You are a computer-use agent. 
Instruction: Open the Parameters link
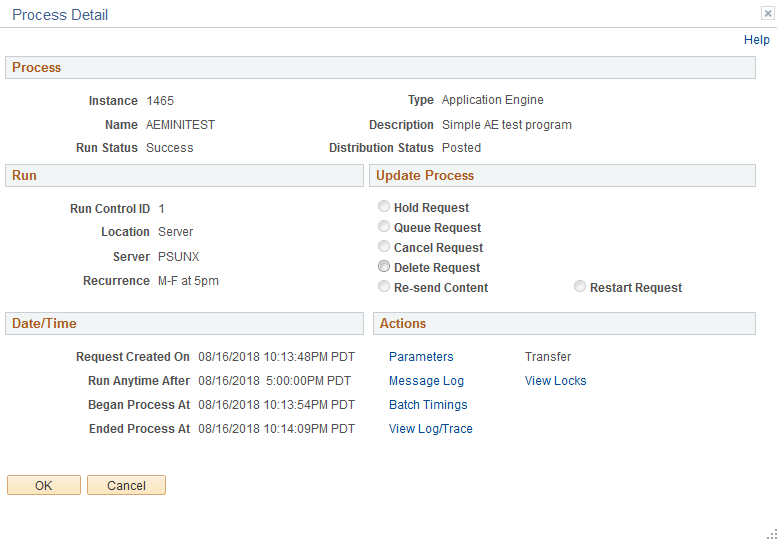click(421, 357)
